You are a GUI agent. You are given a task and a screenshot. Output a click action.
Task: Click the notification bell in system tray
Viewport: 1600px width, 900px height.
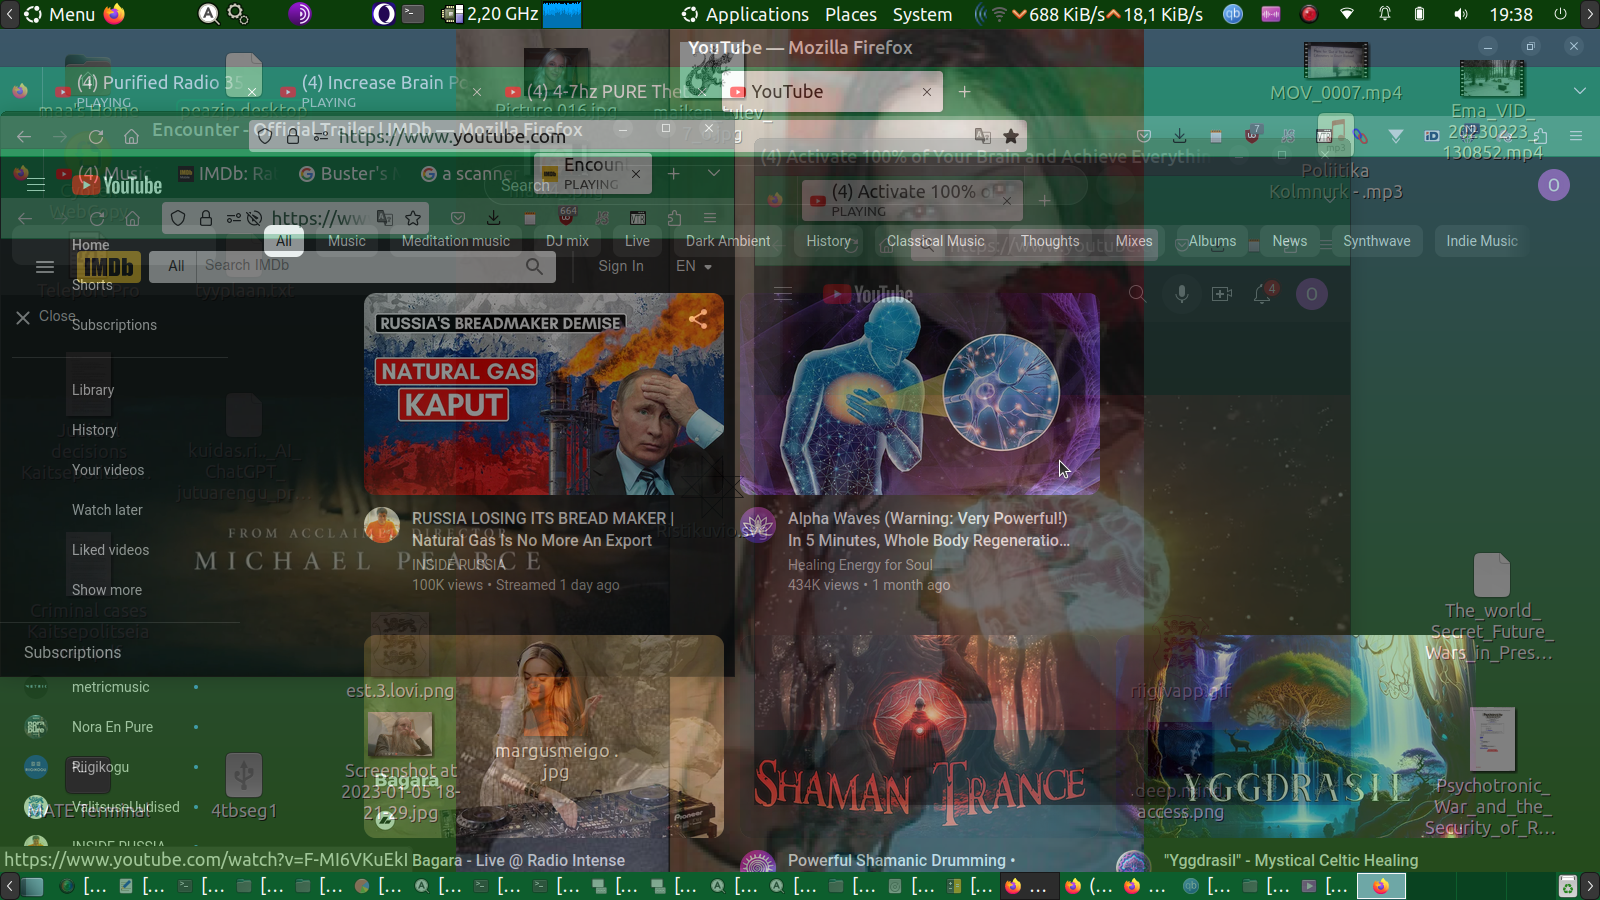[x=1385, y=14]
